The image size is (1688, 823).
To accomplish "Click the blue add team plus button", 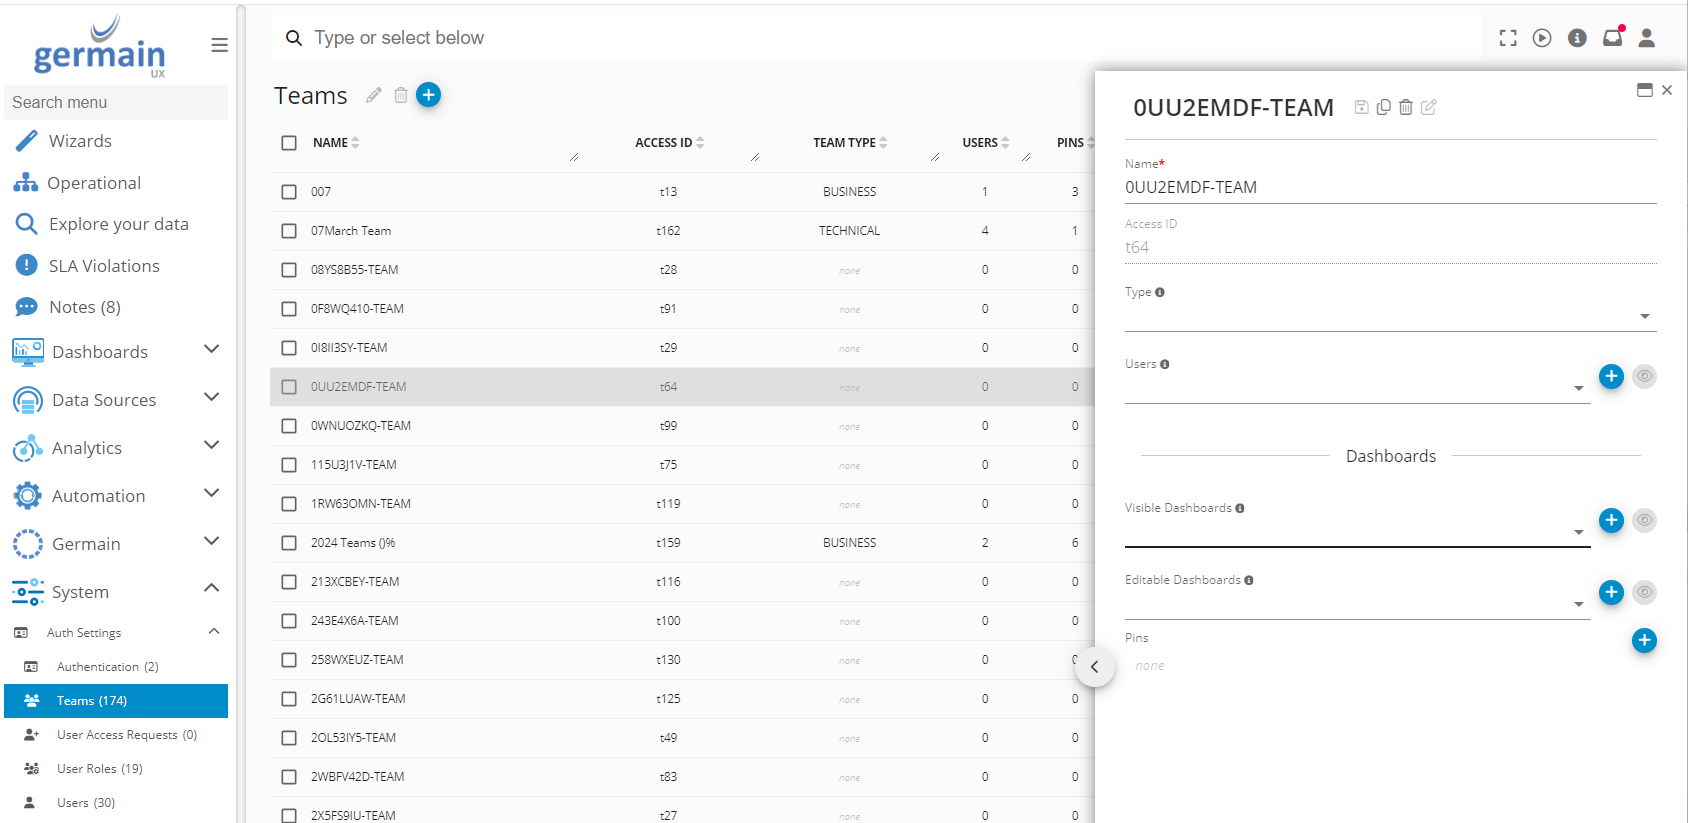I will pos(428,95).
